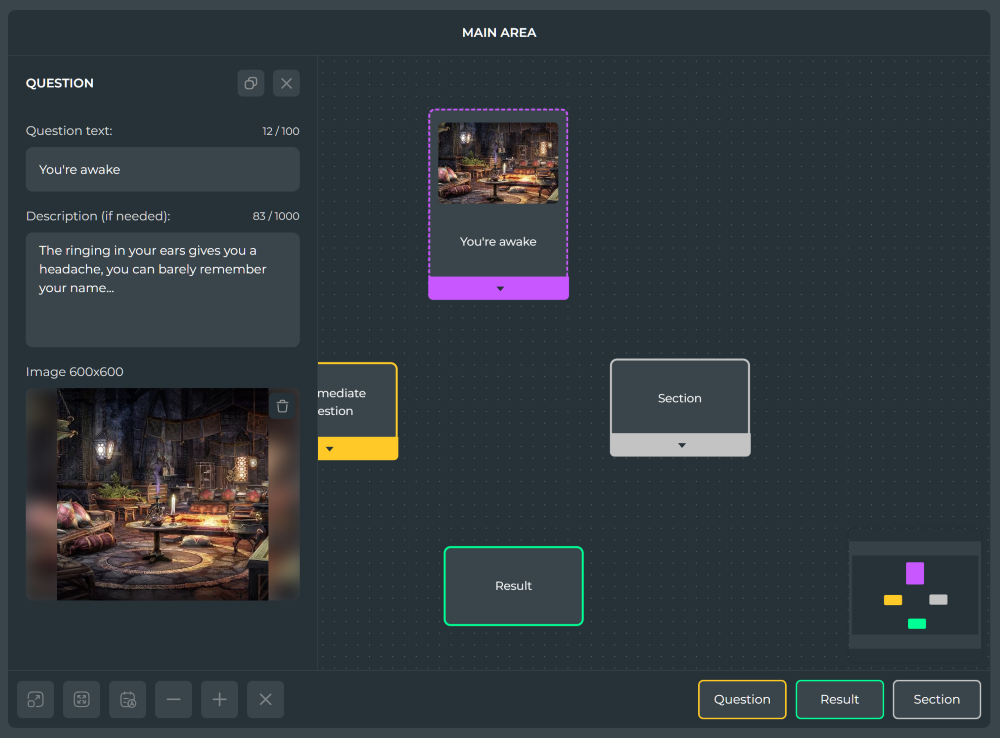Add a new Question node
This screenshot has height=738, width=1000.
coord(742,700)
